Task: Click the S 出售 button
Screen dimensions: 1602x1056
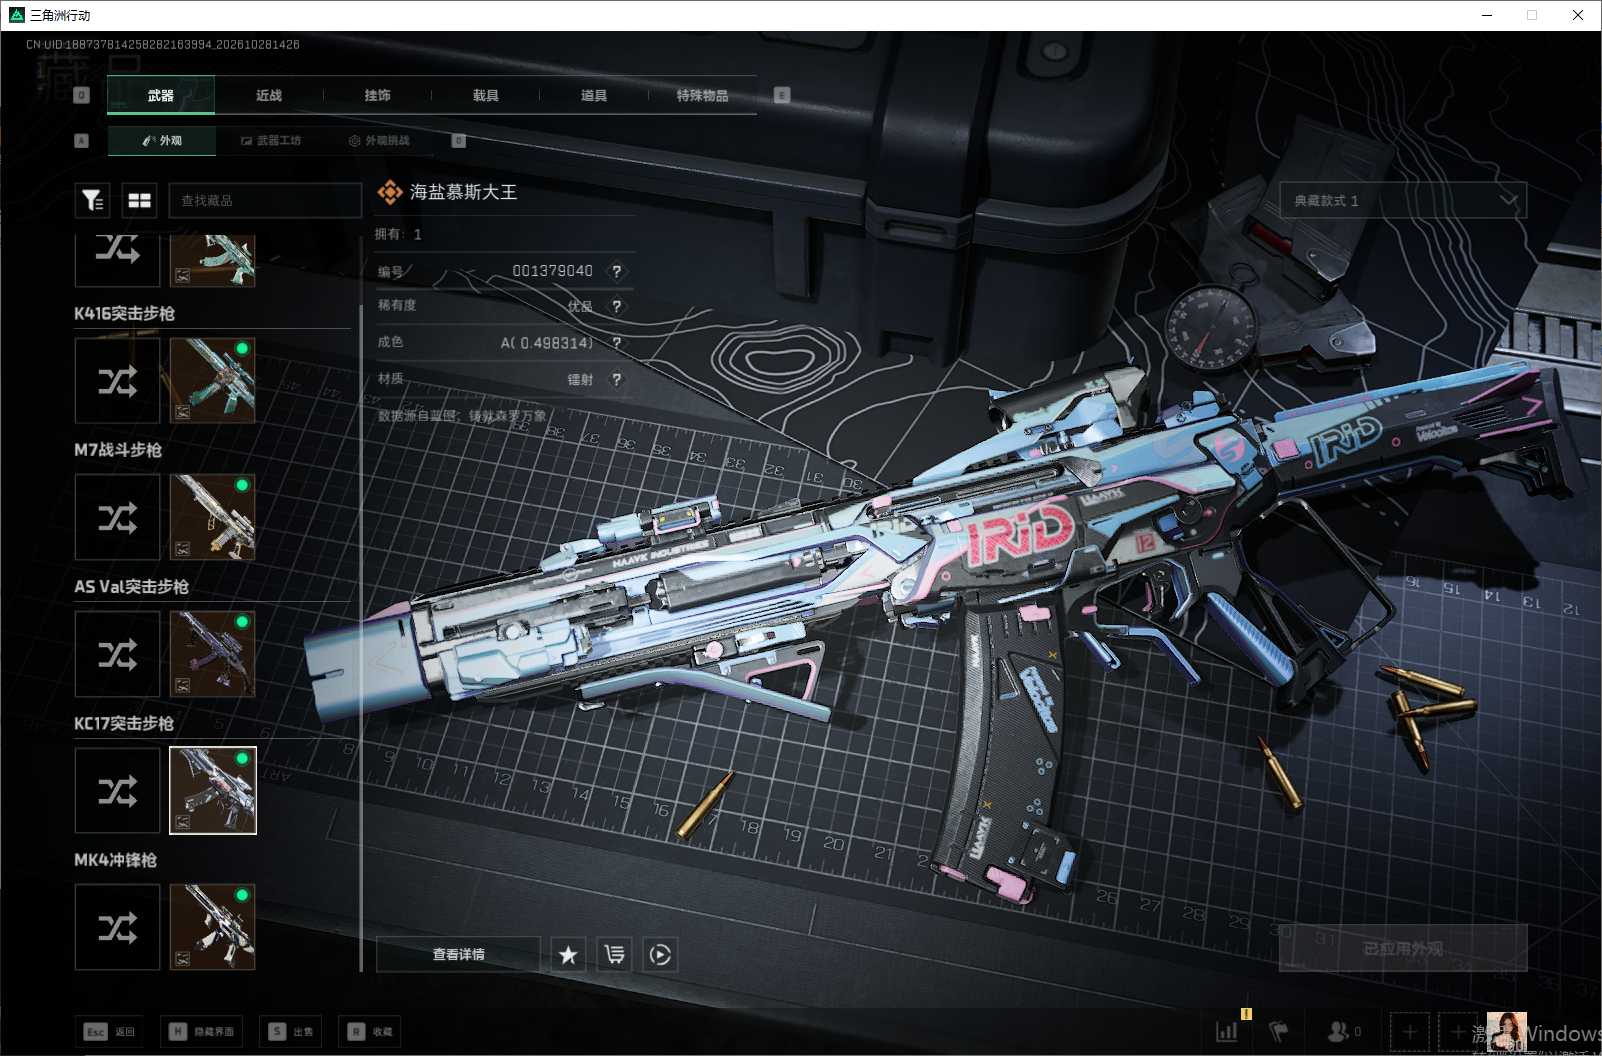Action: (x=291, y=1031)
